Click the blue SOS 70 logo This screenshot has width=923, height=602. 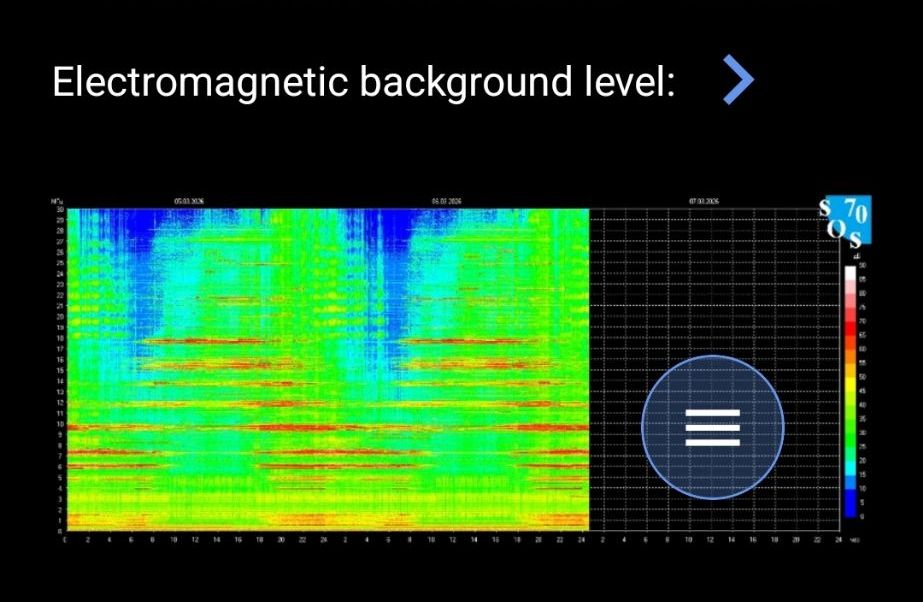click(845, 221)
